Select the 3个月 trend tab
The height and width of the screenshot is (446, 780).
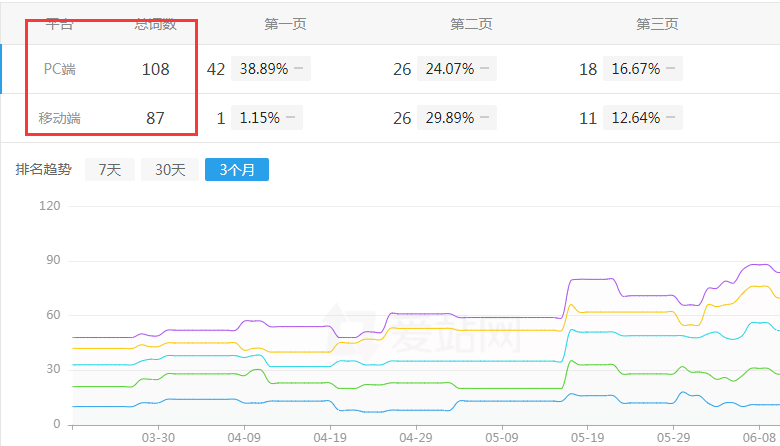tap(236, 170)
